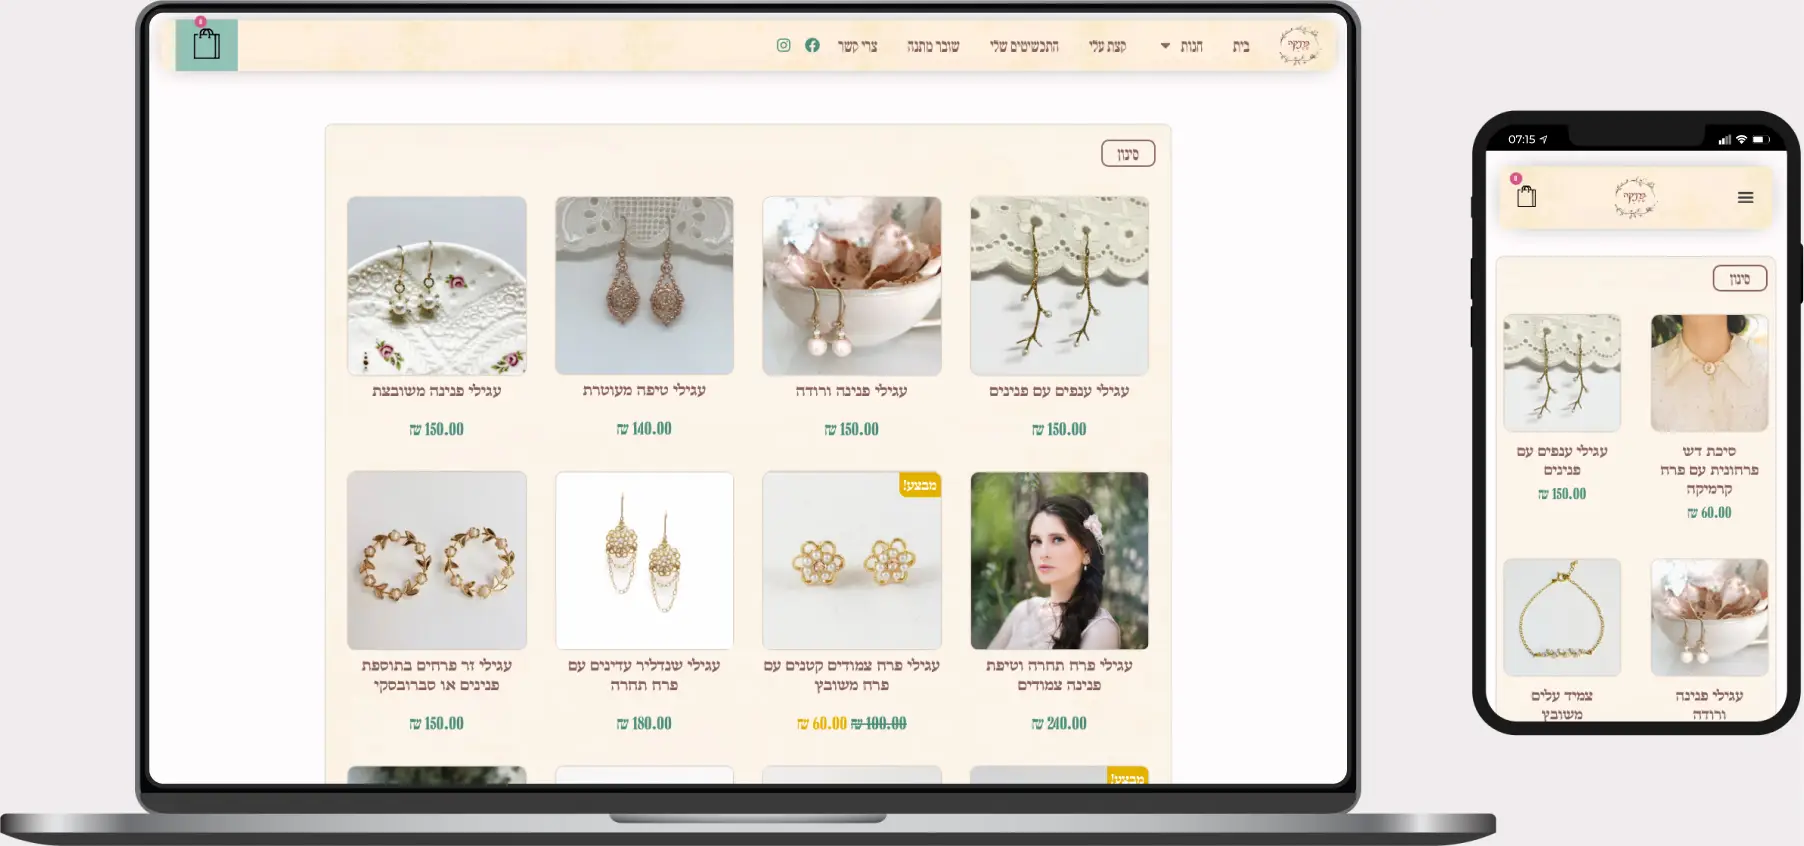
Task: Tap the store logo in the phone header
Action: (x=1634, y=197)
